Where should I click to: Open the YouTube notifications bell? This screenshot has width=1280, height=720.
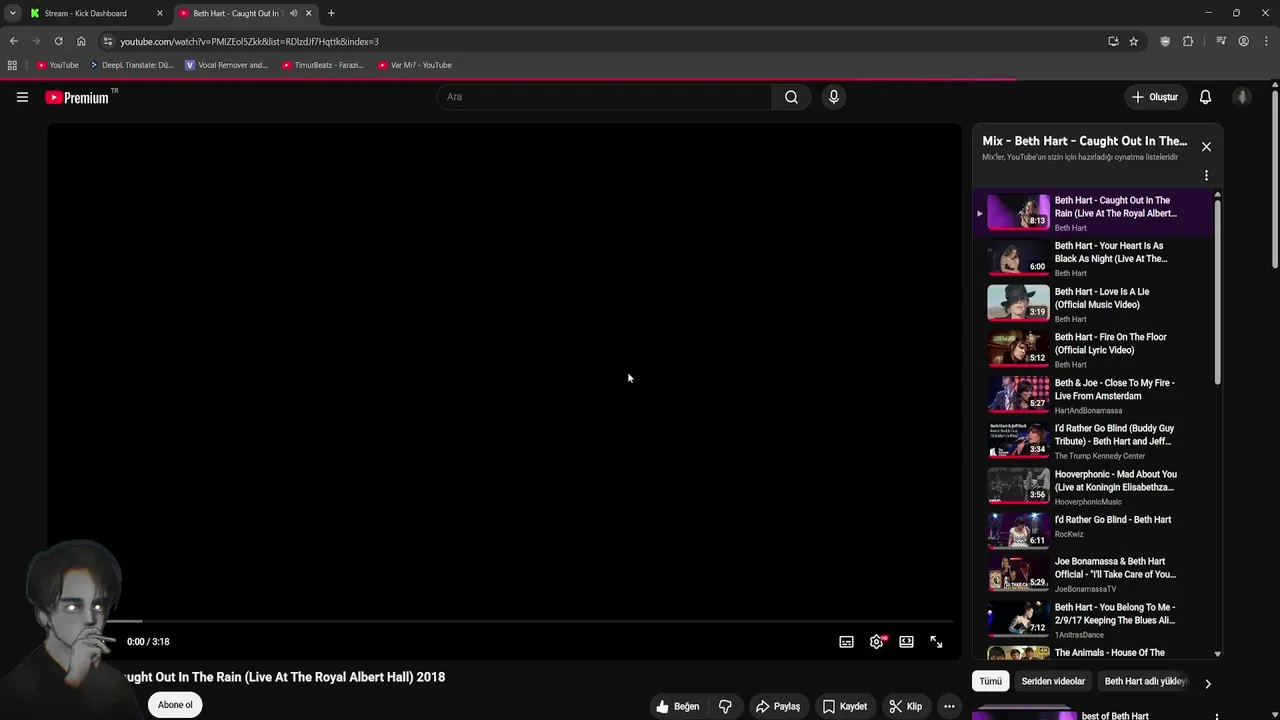pyautogui.click(x=1205, y=97)
